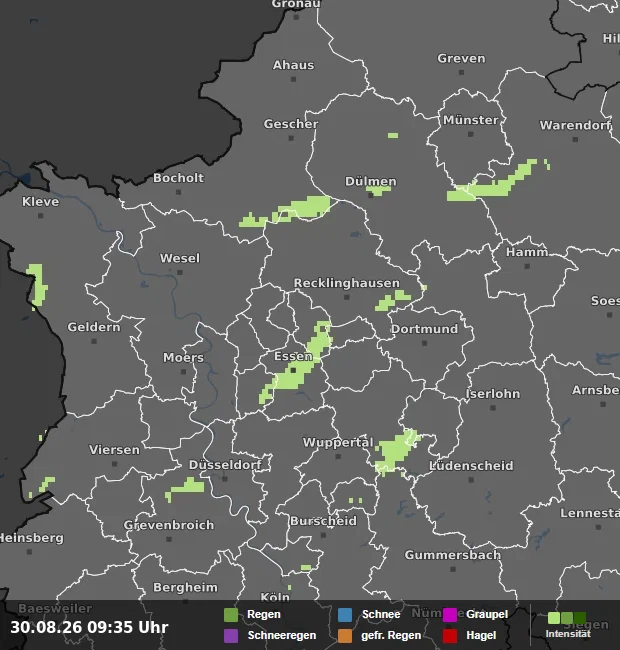
Task: Click the red Hagel legend swatch
Action: [x=450, y=635]
